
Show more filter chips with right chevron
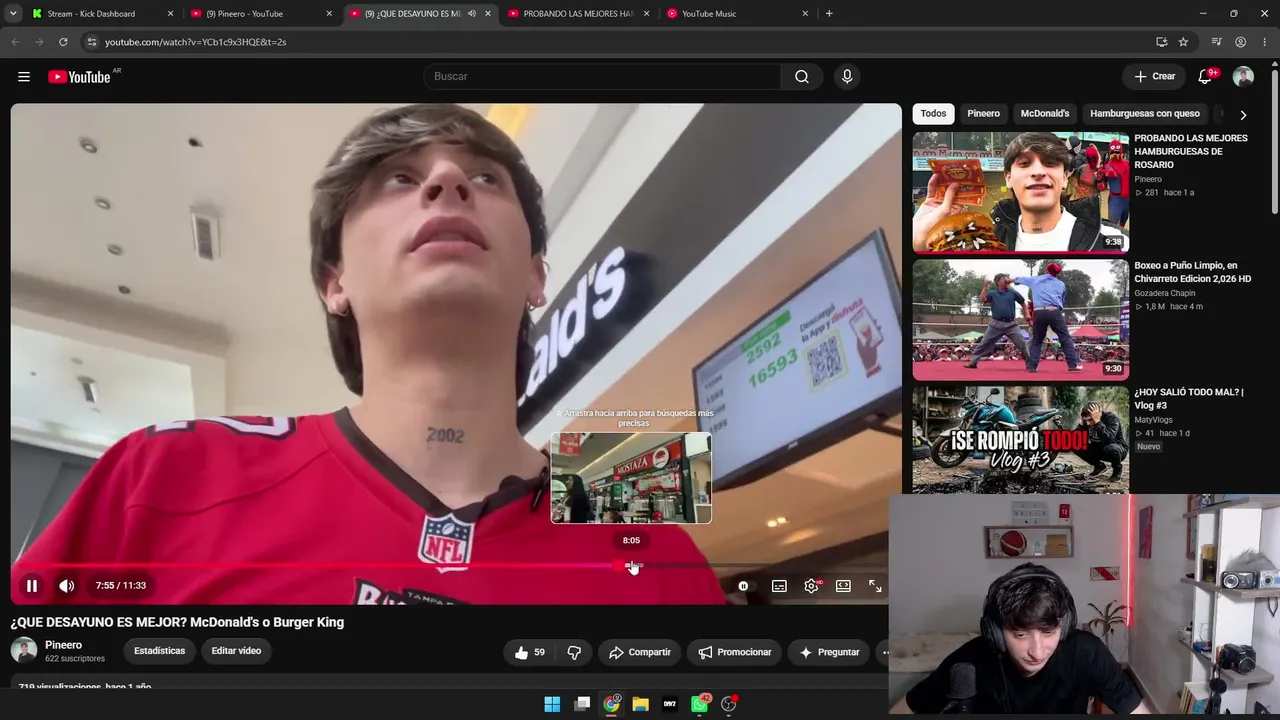1243,115
